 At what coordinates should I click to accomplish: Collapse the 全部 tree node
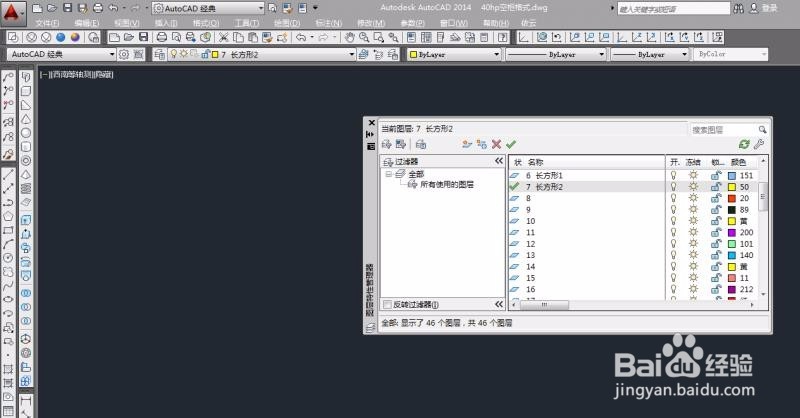(388, 174)
